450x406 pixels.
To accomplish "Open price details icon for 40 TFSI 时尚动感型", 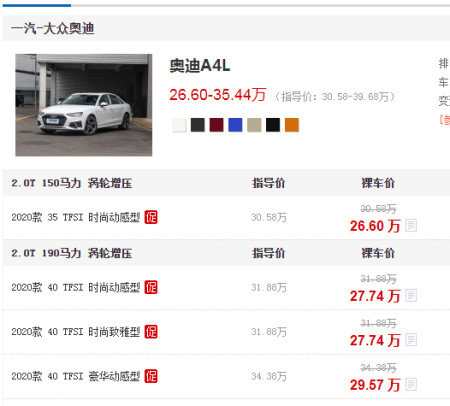I will 411,296.
